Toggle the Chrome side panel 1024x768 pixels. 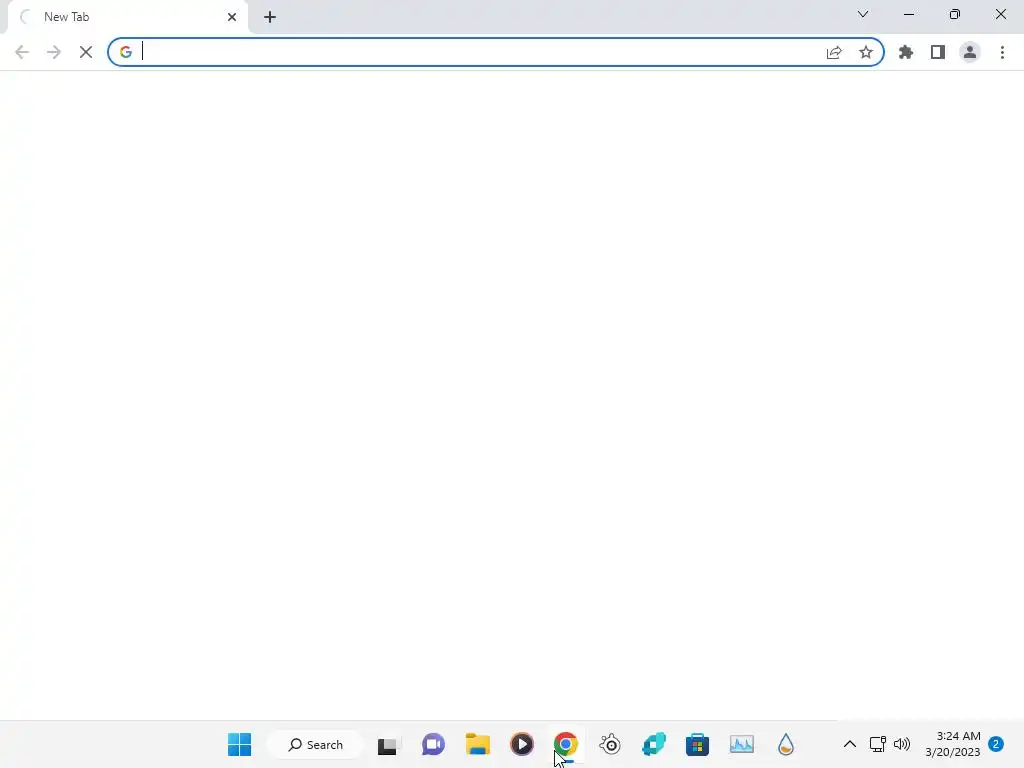938,52
